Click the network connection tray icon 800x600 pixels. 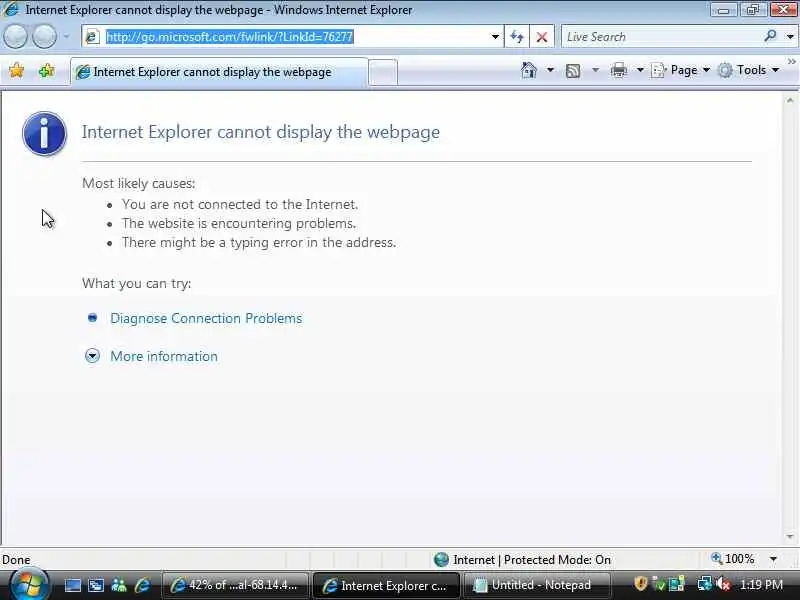click(705, 584)
